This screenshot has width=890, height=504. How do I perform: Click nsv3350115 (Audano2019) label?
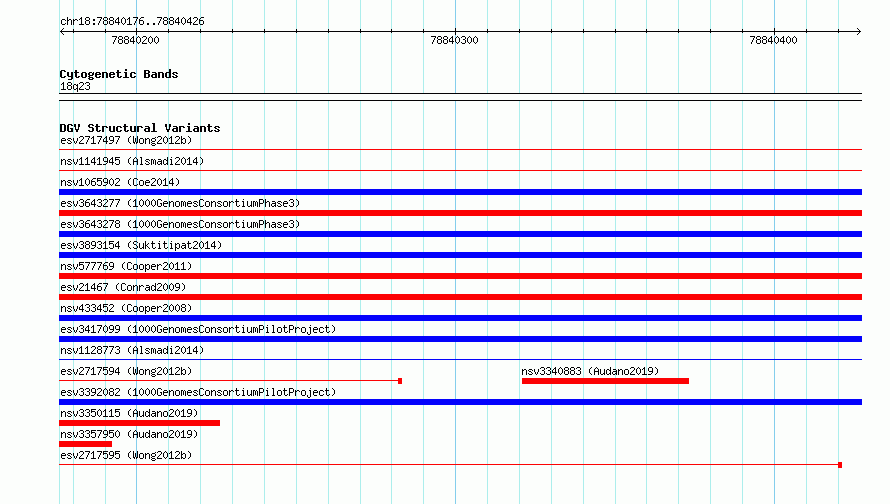129,413
